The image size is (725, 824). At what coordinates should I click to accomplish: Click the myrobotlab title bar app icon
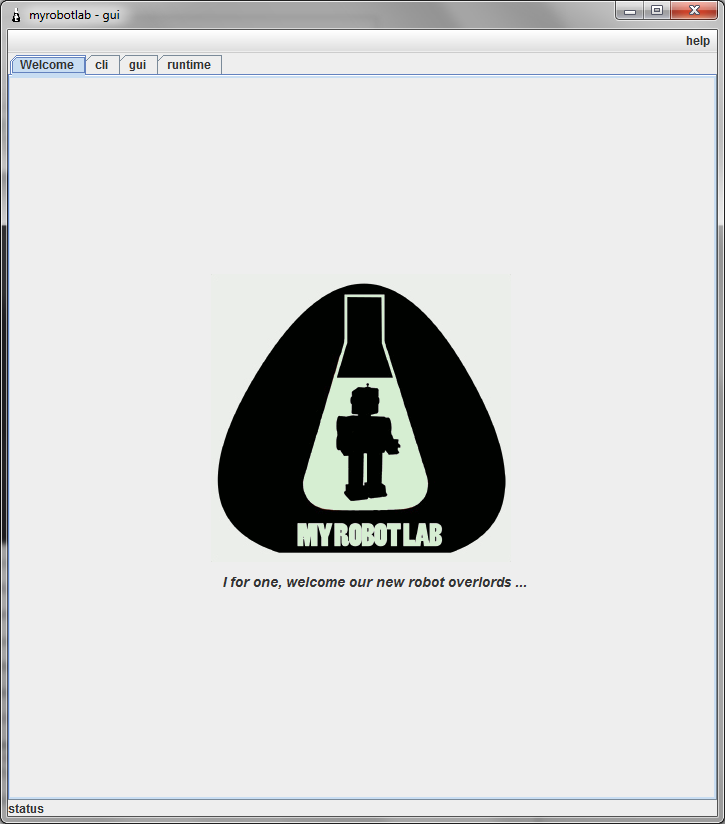click(x=16, y=15)
